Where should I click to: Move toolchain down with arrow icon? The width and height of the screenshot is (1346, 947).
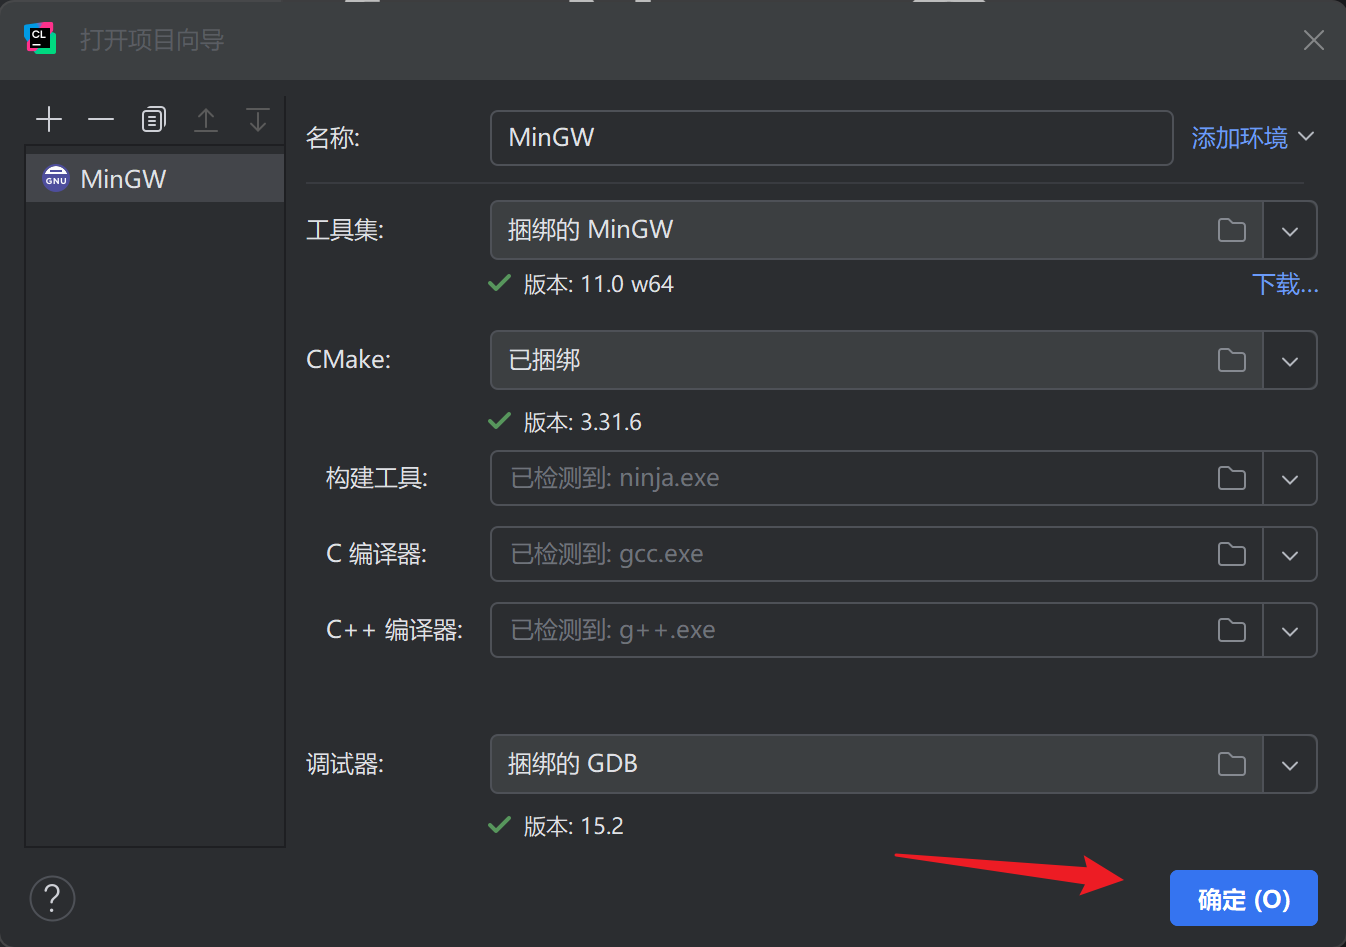point(258,120)
